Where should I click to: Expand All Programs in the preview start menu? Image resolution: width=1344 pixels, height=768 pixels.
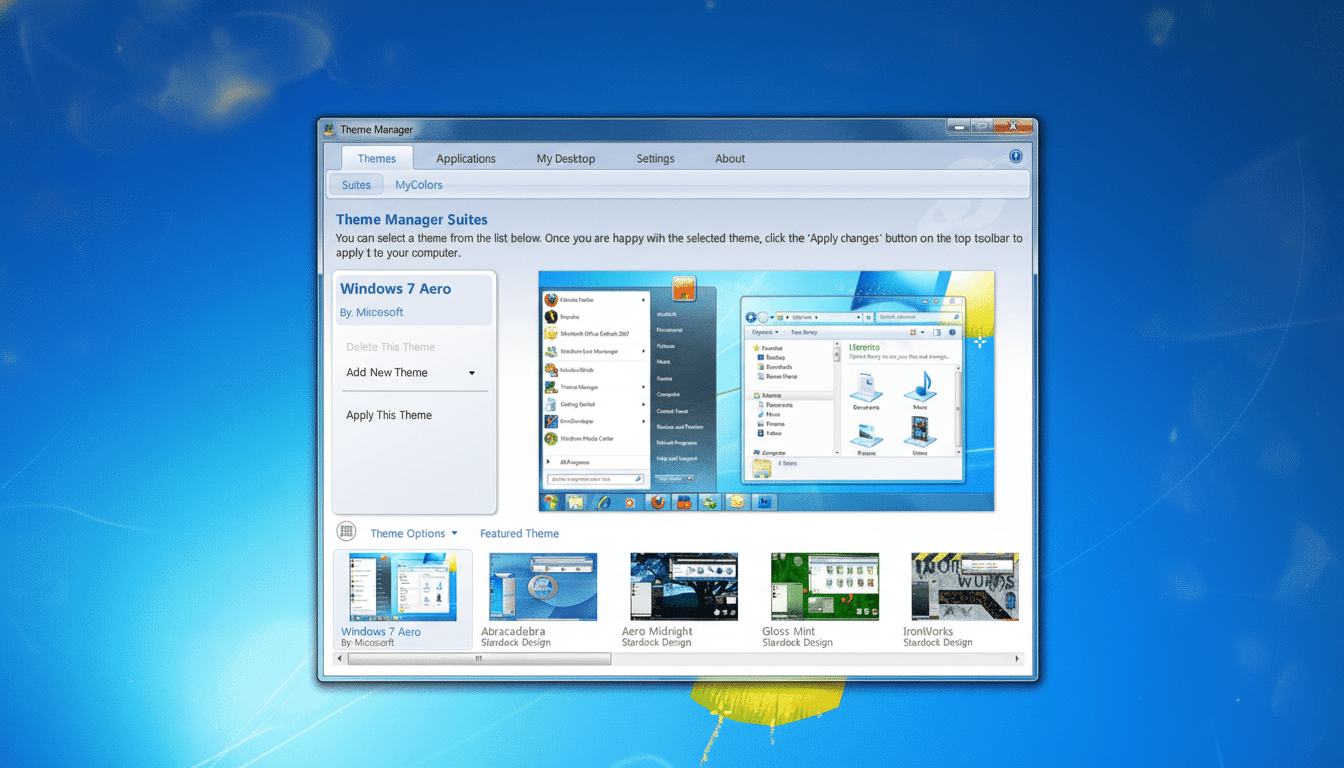click(x=575, y=464)
